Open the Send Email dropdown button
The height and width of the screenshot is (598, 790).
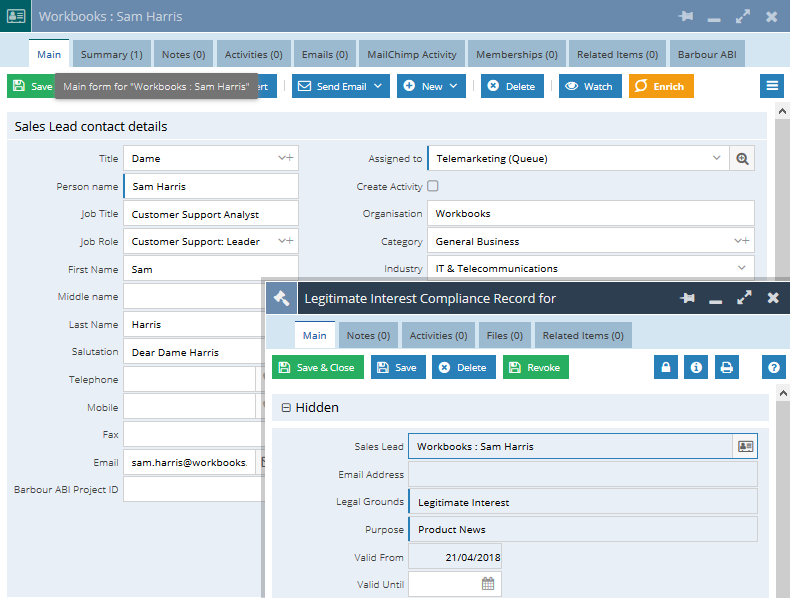[x=341, y=86]
